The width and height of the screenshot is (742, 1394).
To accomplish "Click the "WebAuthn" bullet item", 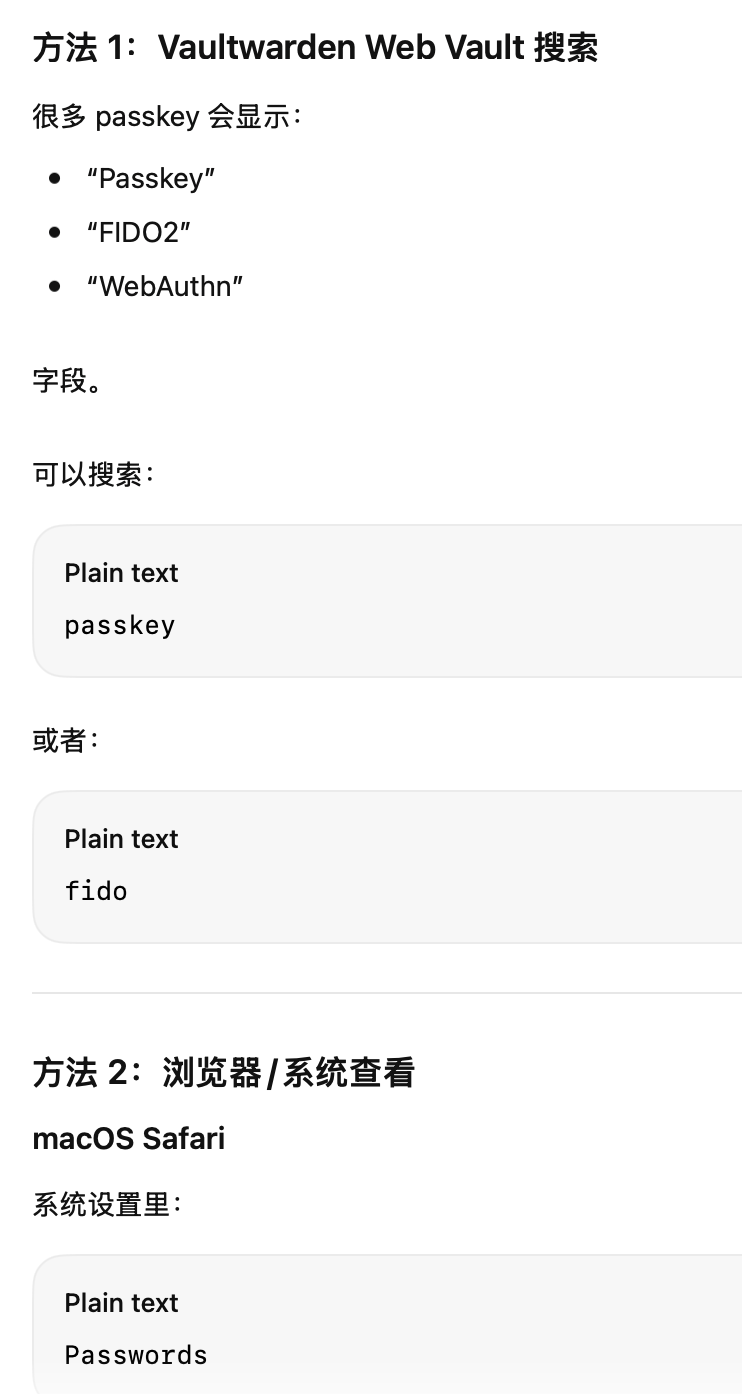I will (x=165, y=287).
